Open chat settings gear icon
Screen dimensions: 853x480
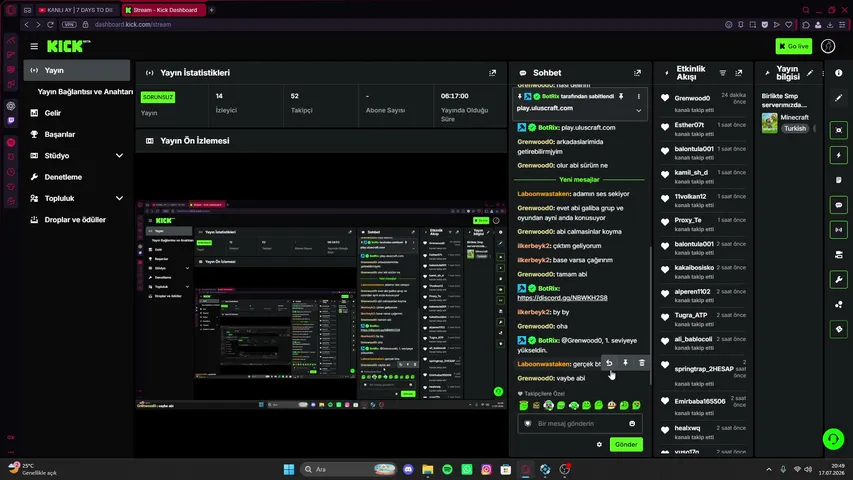(x=599, y=445)
